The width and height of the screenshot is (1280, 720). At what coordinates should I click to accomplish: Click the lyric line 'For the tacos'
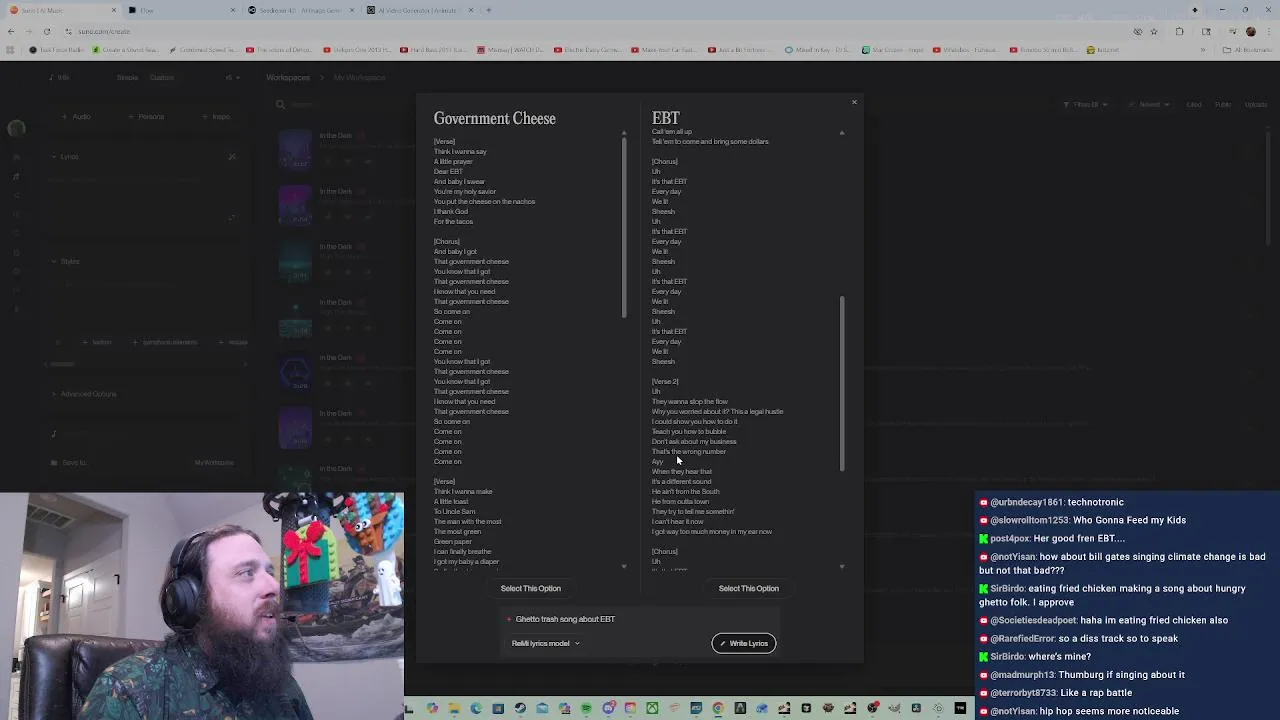pyautogui.click(x=453, y=221)
